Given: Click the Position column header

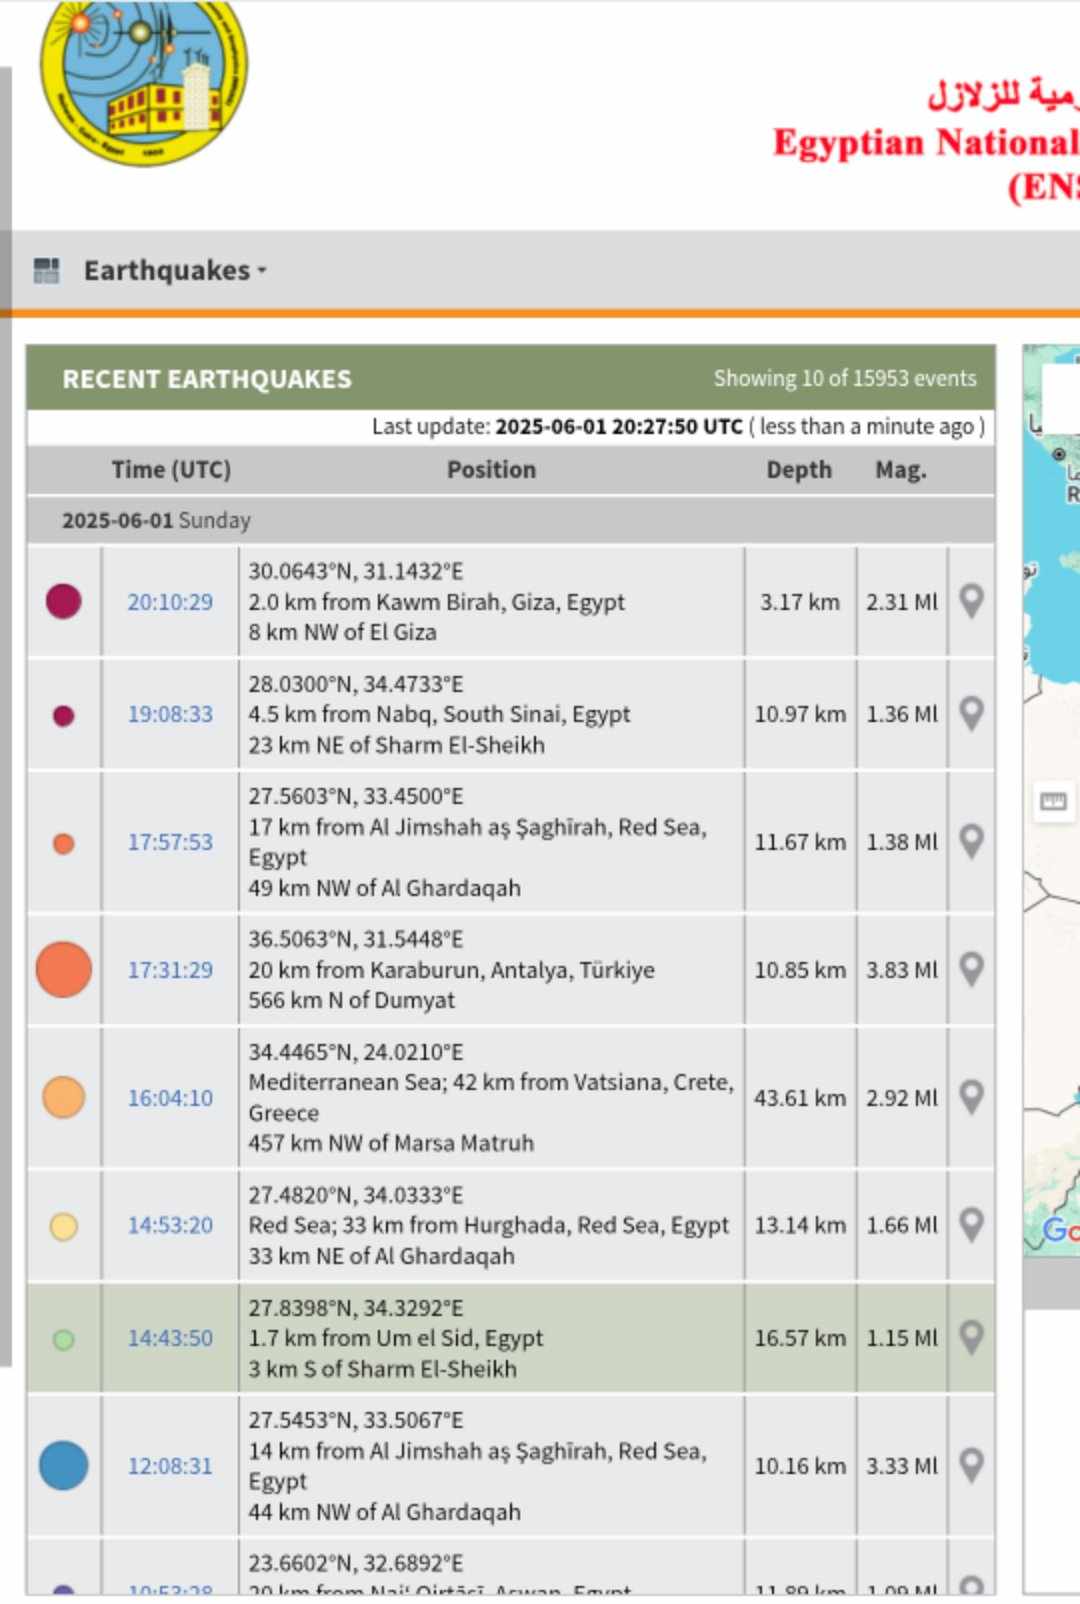Looking at the screenshot, I should coord(491,470).
